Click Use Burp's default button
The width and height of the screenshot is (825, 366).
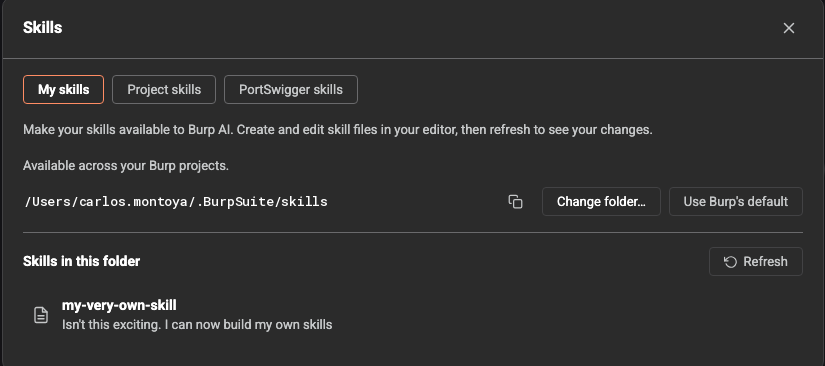click(x=736, y=201)
